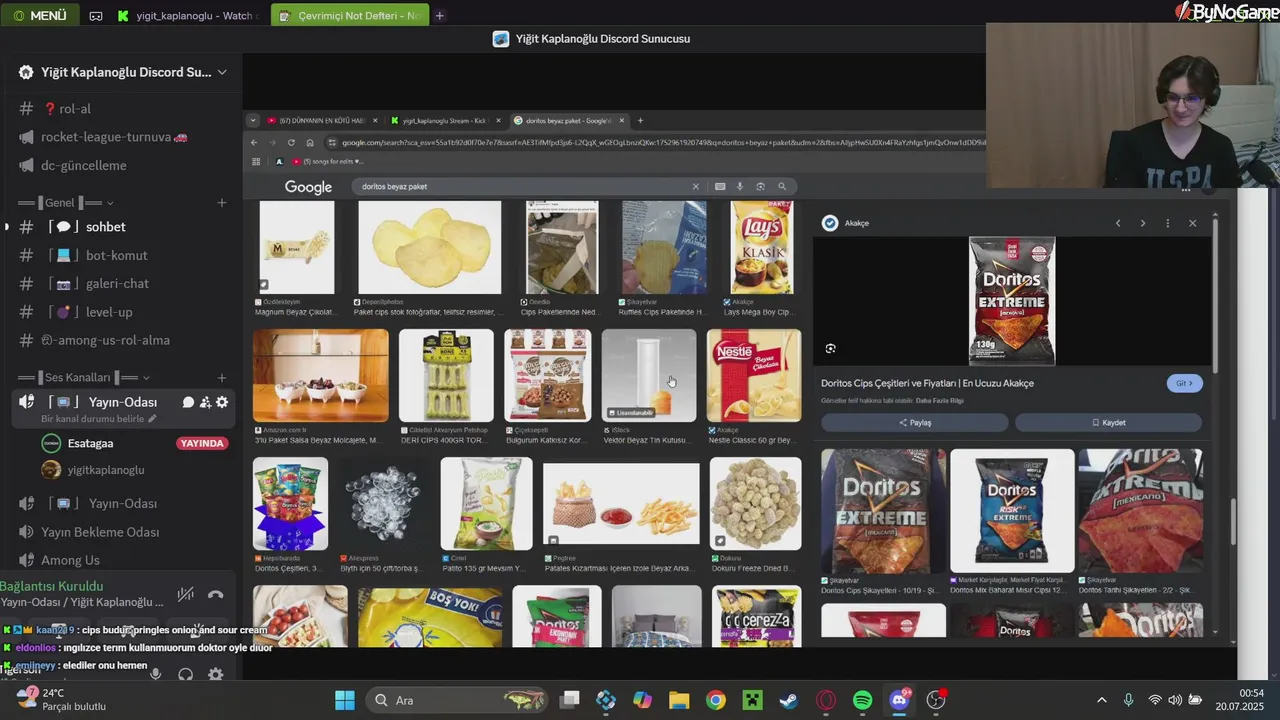1280x720 pixels.
Task: Submit Google search magnifier icon
Action: click(x=782, y=186)
